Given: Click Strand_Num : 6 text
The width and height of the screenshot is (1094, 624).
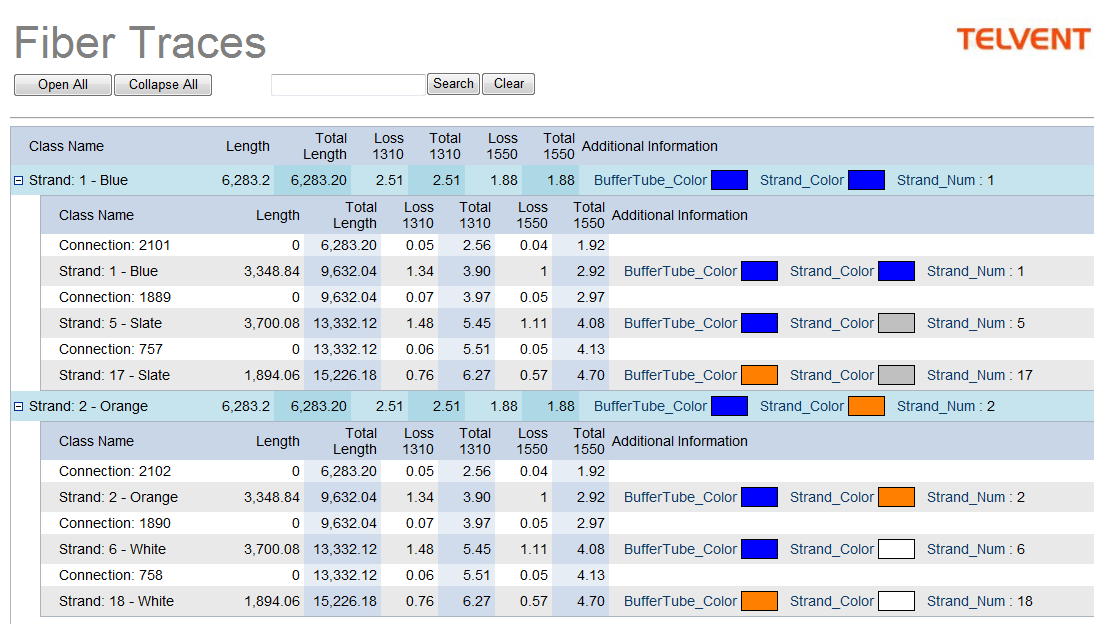Looking at the screenshot, I should 975,549.
